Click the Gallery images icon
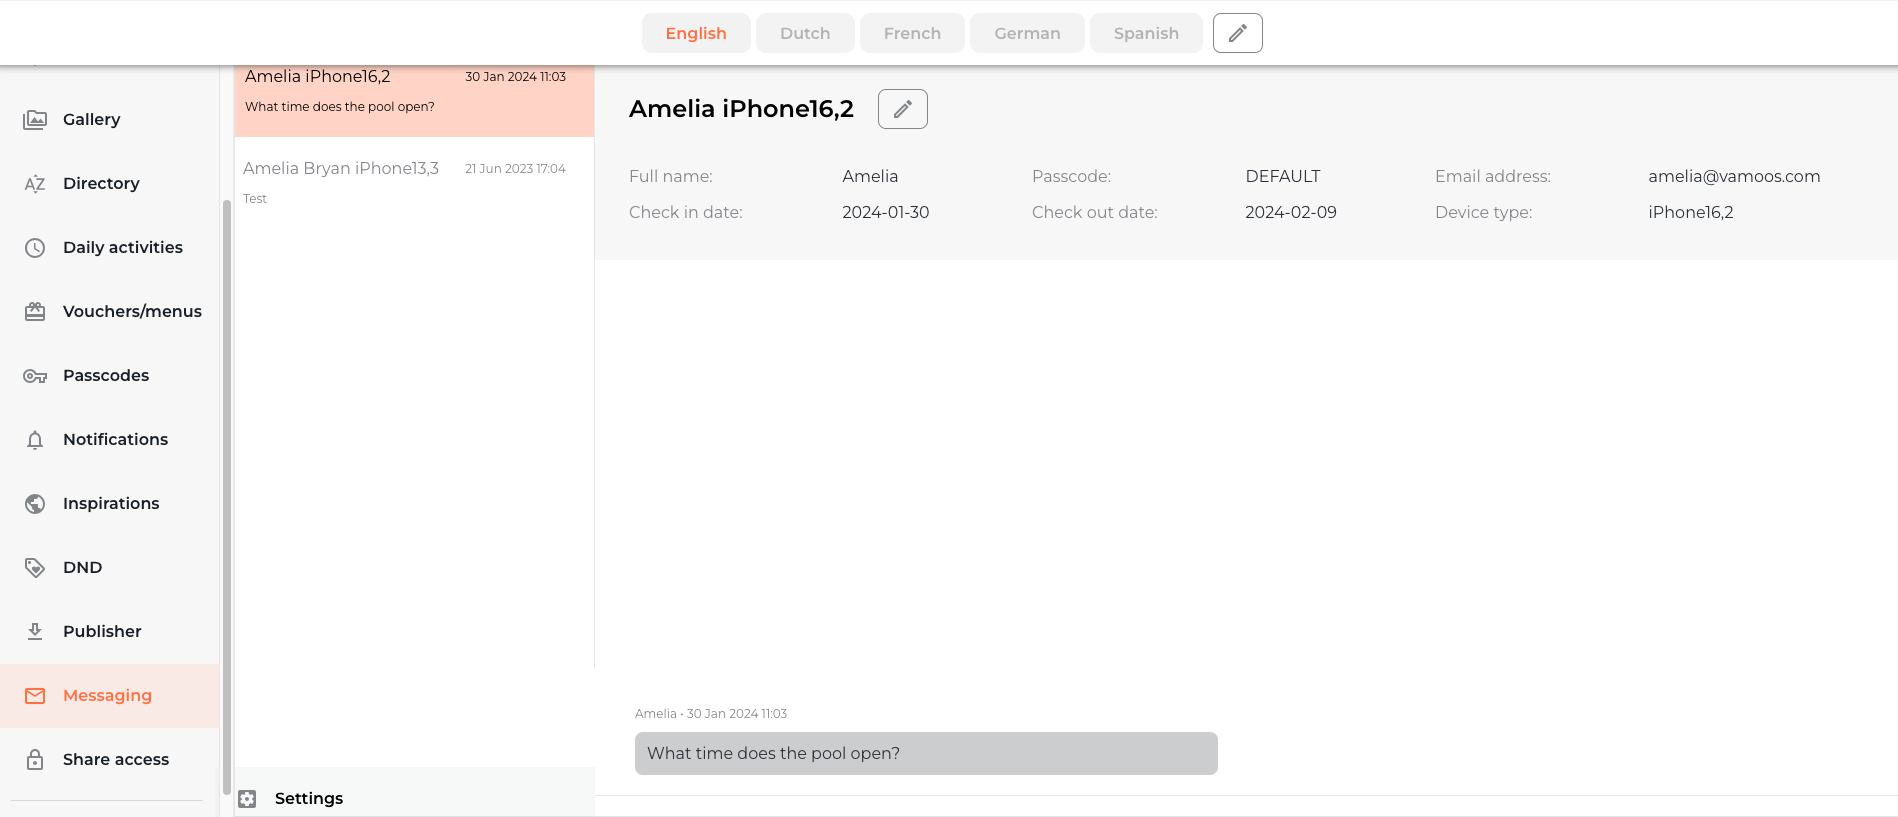The height and width of the screenshot is (817, 1898). (x=35, y=120)
